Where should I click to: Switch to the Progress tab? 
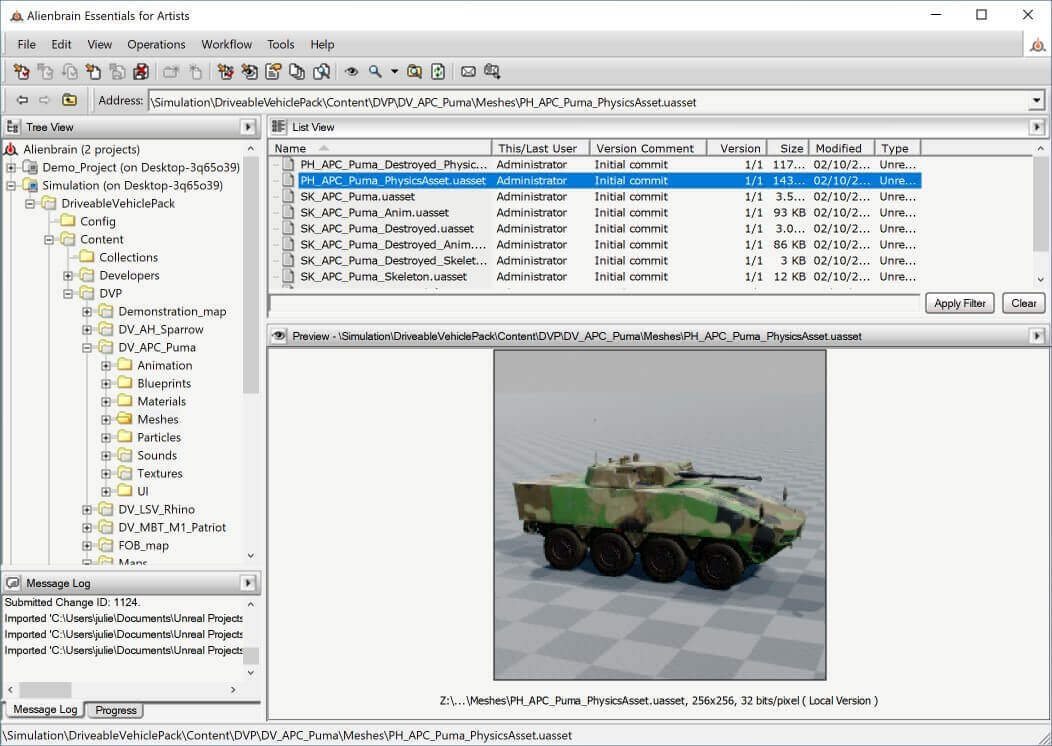point(114,710)
